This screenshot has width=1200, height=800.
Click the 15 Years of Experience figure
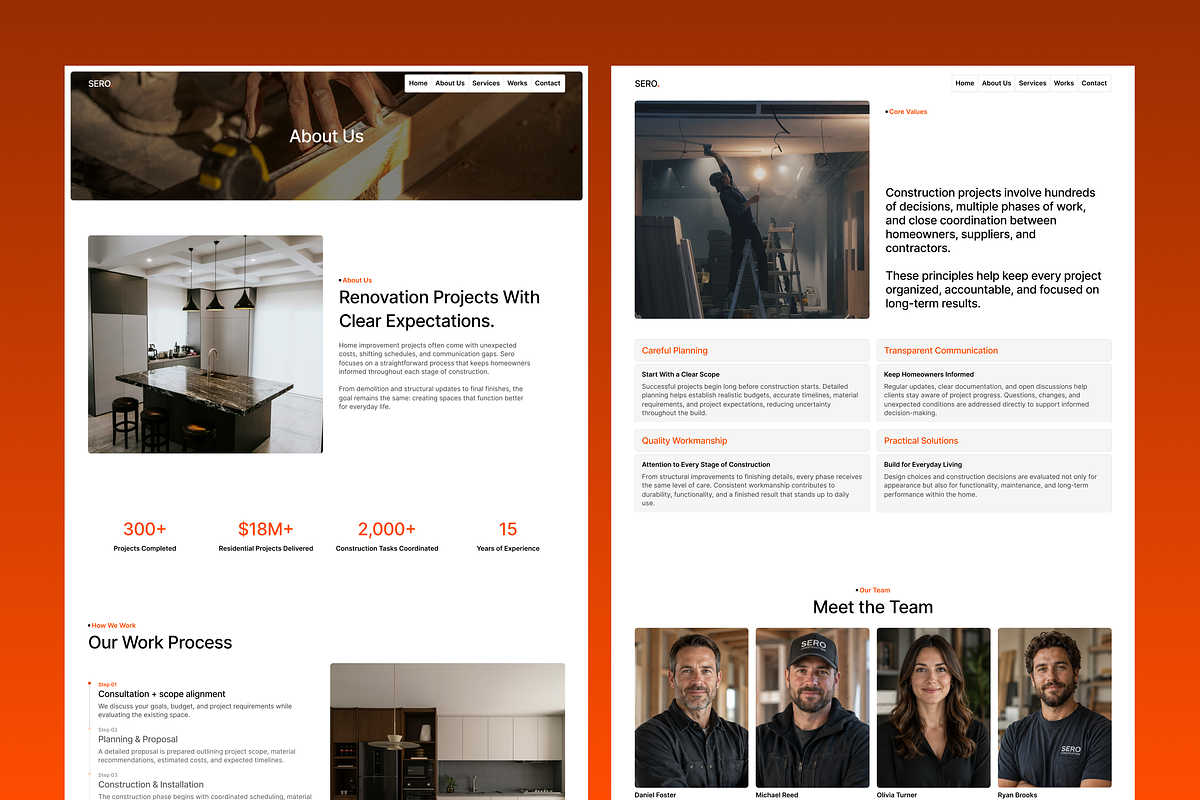coord(508,529)
